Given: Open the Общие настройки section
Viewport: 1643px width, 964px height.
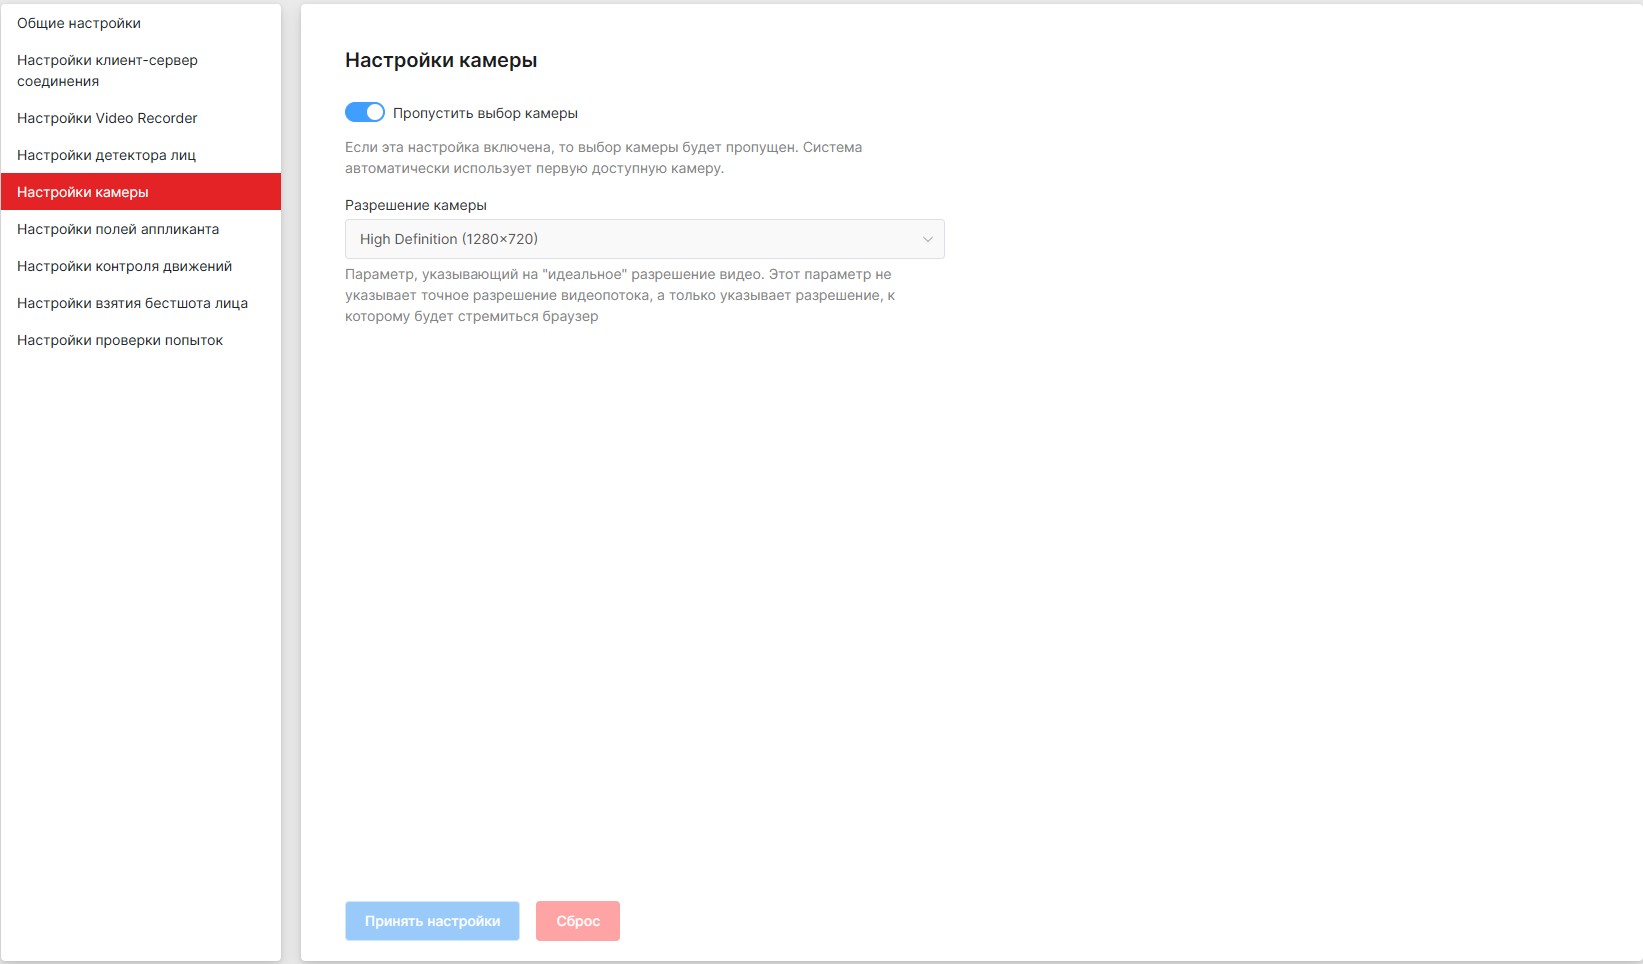Looking at the screenshot, I should (x=79, y=23).
